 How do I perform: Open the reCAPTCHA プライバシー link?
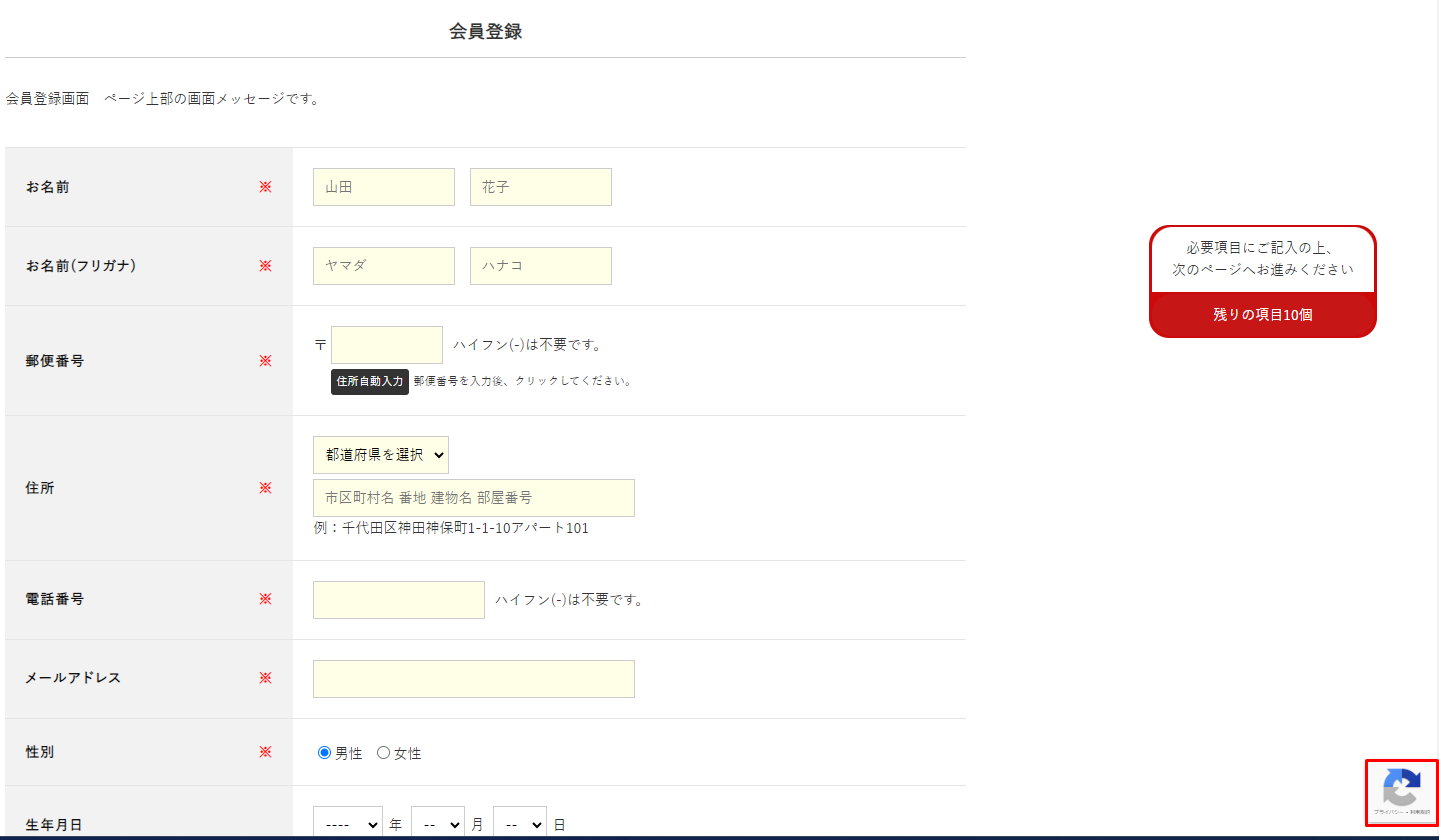click(x=1388, y=813)
